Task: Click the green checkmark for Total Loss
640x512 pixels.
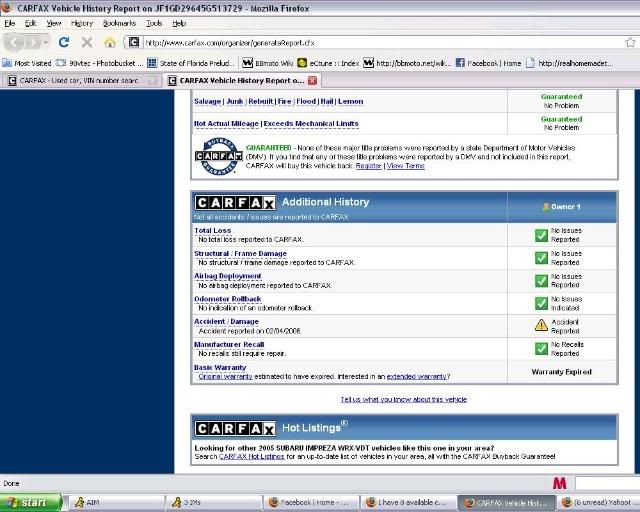Action: [541, 235]
